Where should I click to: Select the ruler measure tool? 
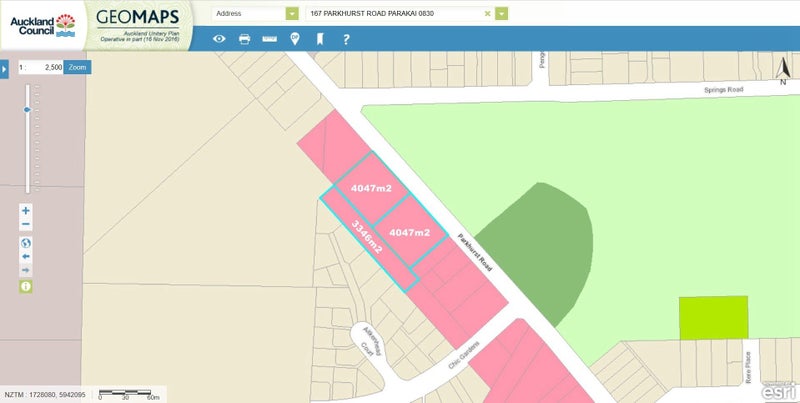tap(269, 39)
